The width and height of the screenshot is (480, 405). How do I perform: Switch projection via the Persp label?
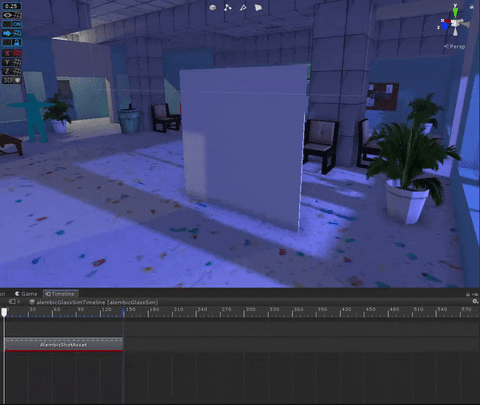[x=455, y=47]
